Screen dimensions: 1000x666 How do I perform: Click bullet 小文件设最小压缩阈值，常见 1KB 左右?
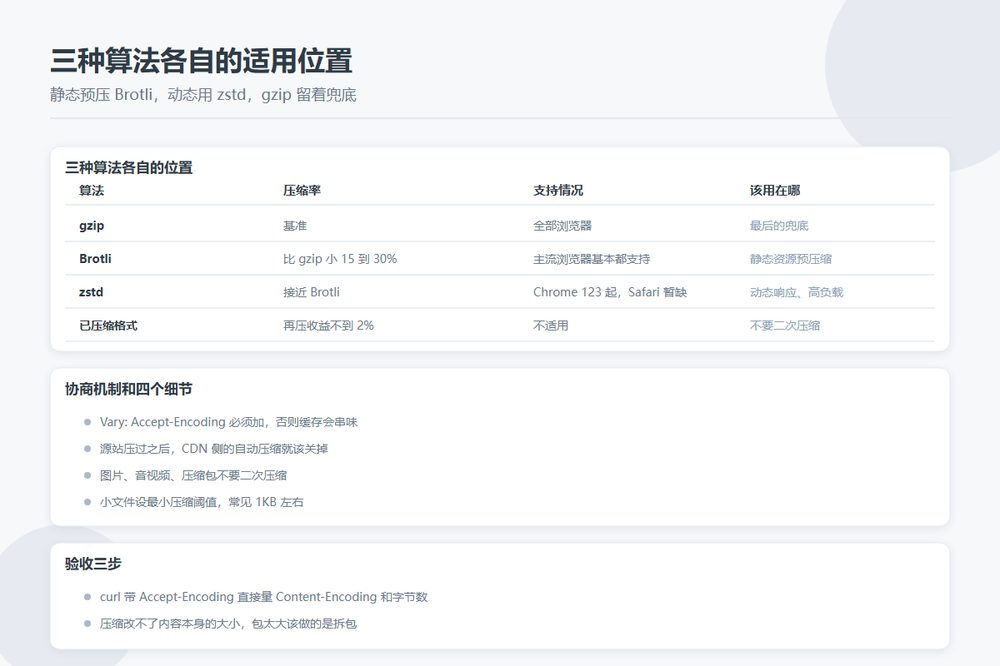click(202, 502)
